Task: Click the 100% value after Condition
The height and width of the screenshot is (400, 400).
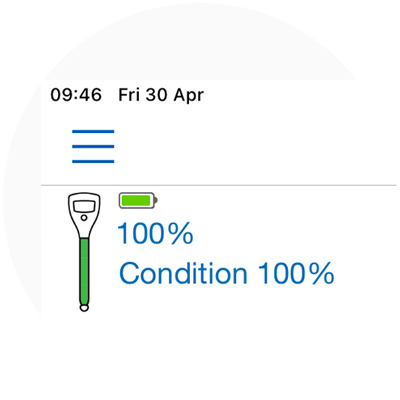Action: point(296,273)
